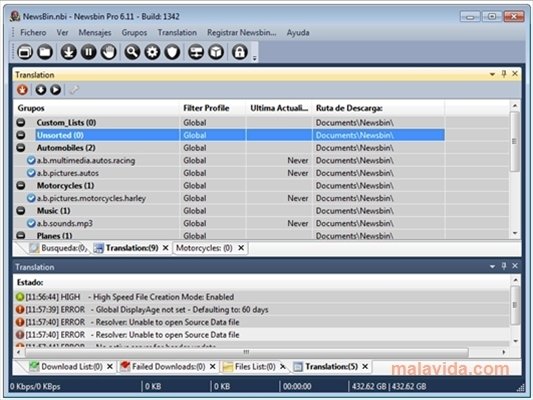Open the Mensajes menu
The width and height of the screenshot is (533, 400).
click(x=95, y=33)
